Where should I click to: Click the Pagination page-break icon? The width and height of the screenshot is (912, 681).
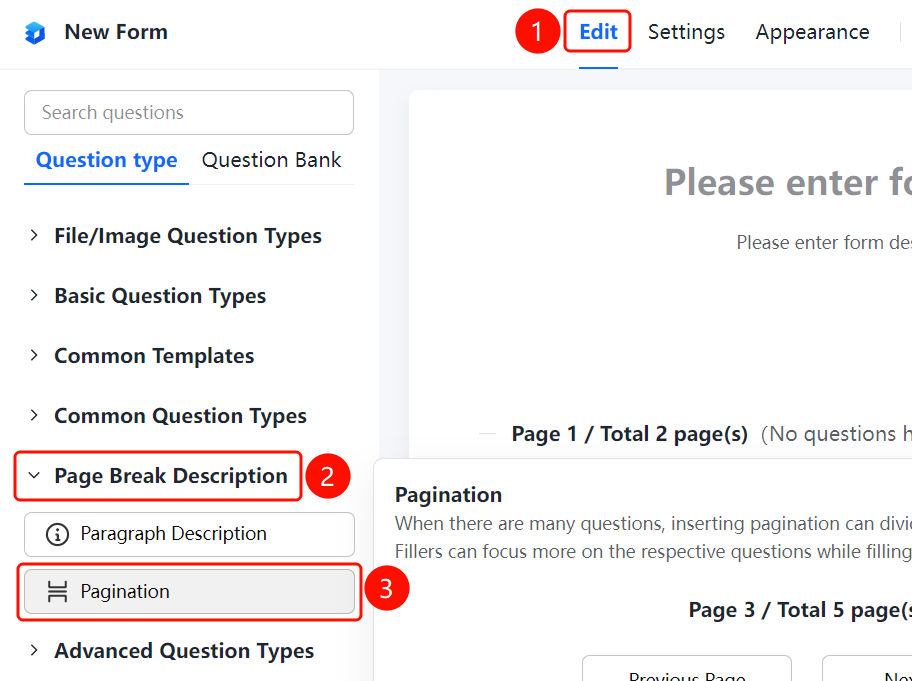click(x=57, y=591)
